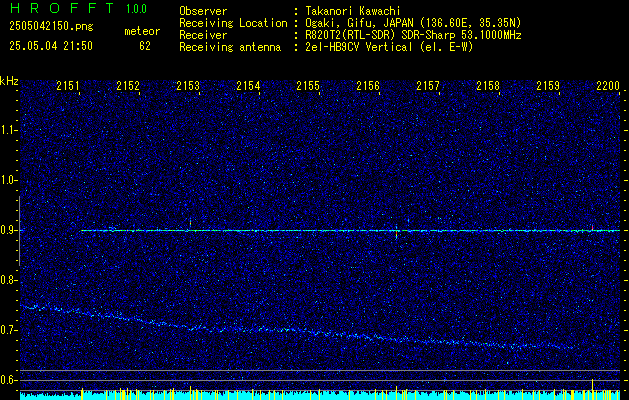Click the green 0.9 kHz carrier line
This screenshot has width=629, height=400.
350,231
